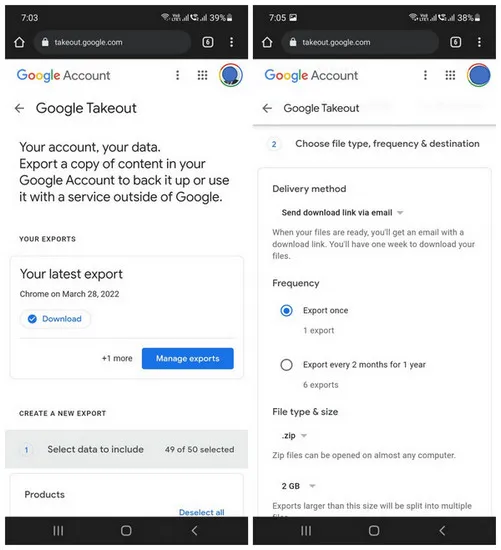Open Google apps grid on left screen

202,75
